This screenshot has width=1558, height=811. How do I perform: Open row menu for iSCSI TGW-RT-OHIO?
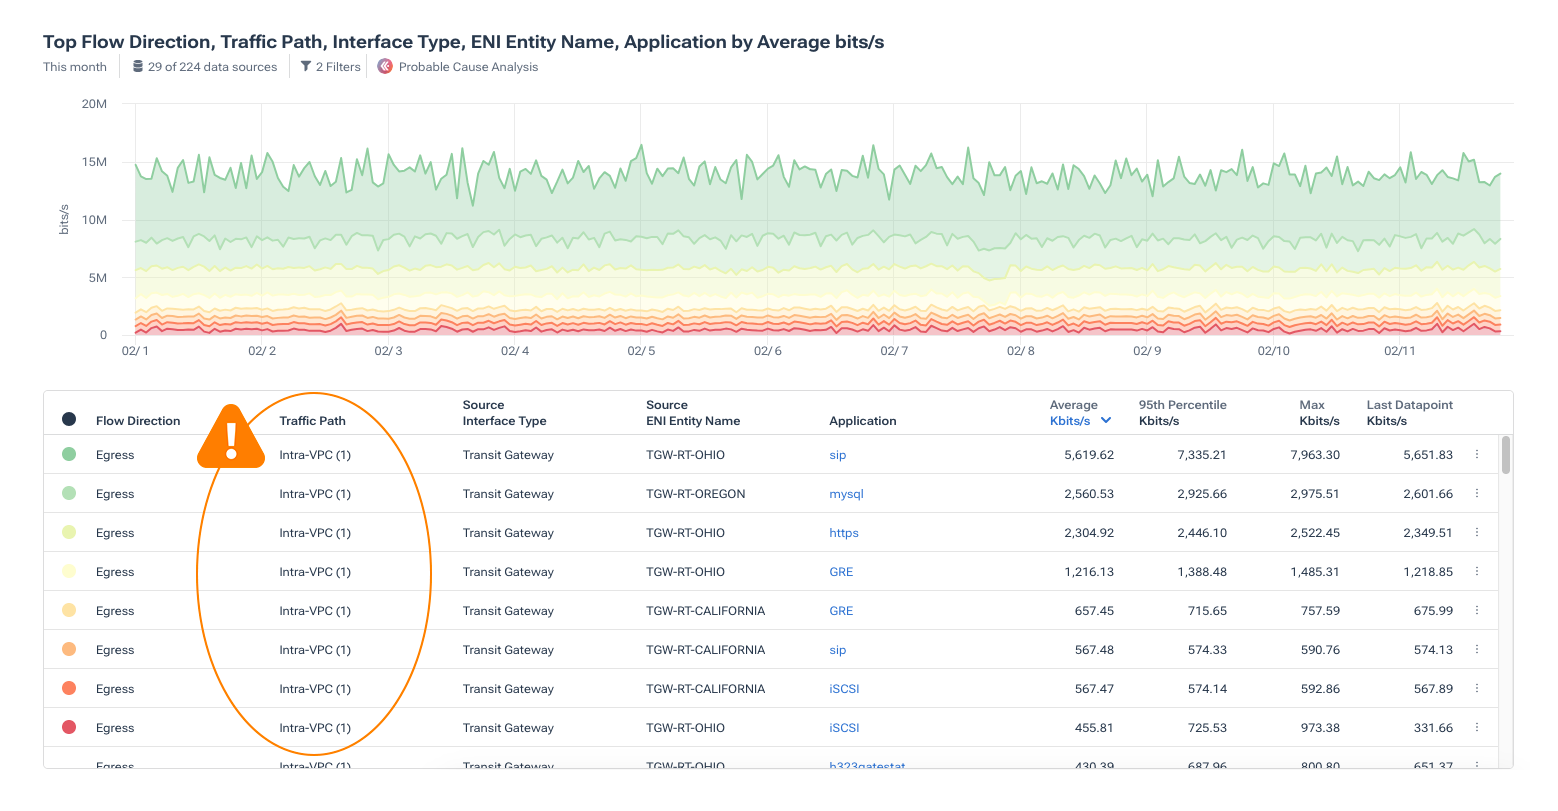(1477, 728)
